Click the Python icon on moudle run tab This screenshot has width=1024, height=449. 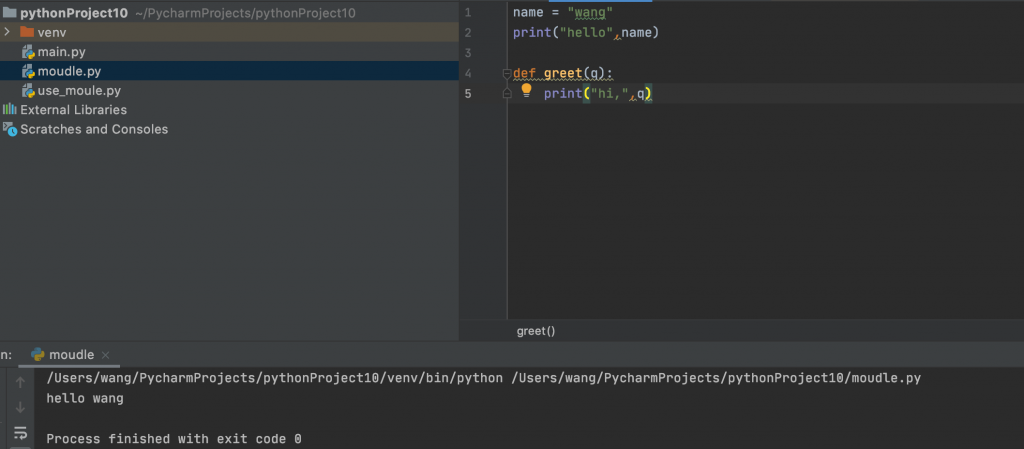pyautogui.click(x=38, y=355)
